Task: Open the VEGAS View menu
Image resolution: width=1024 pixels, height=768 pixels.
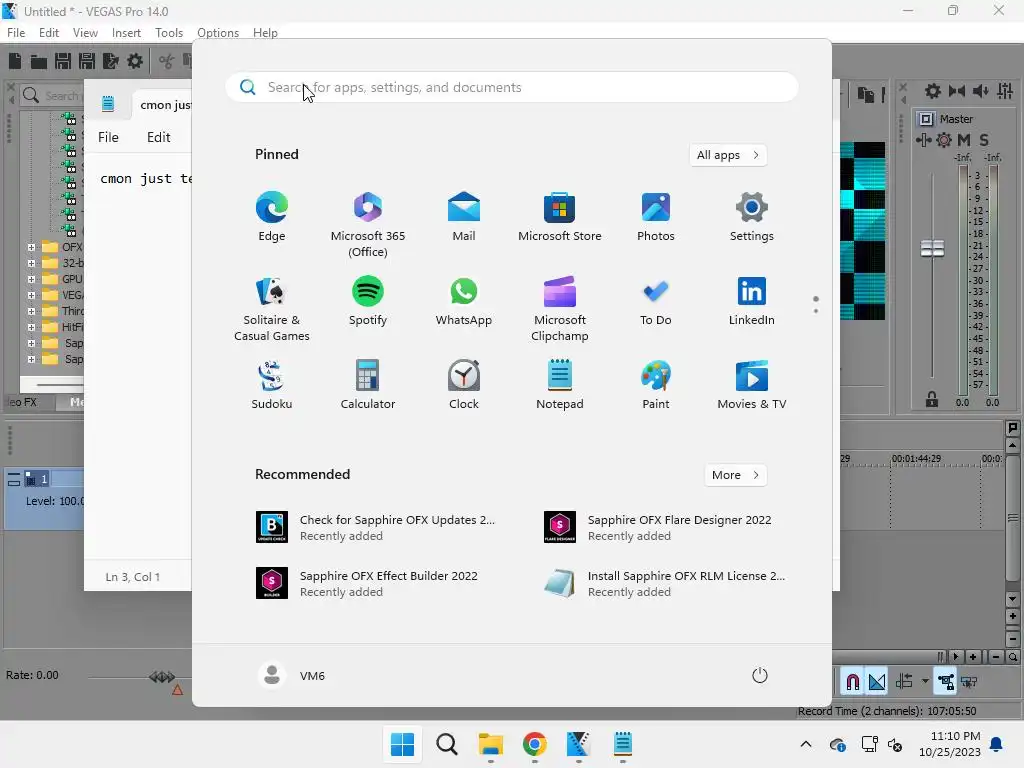Action: 85,33
